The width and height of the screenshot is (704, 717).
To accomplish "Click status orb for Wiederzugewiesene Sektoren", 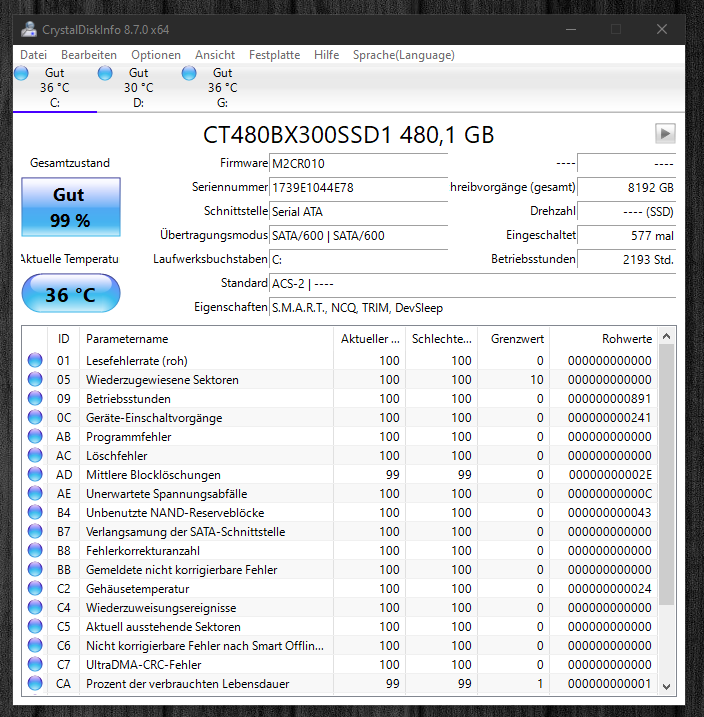I will [x=35, y=380].
